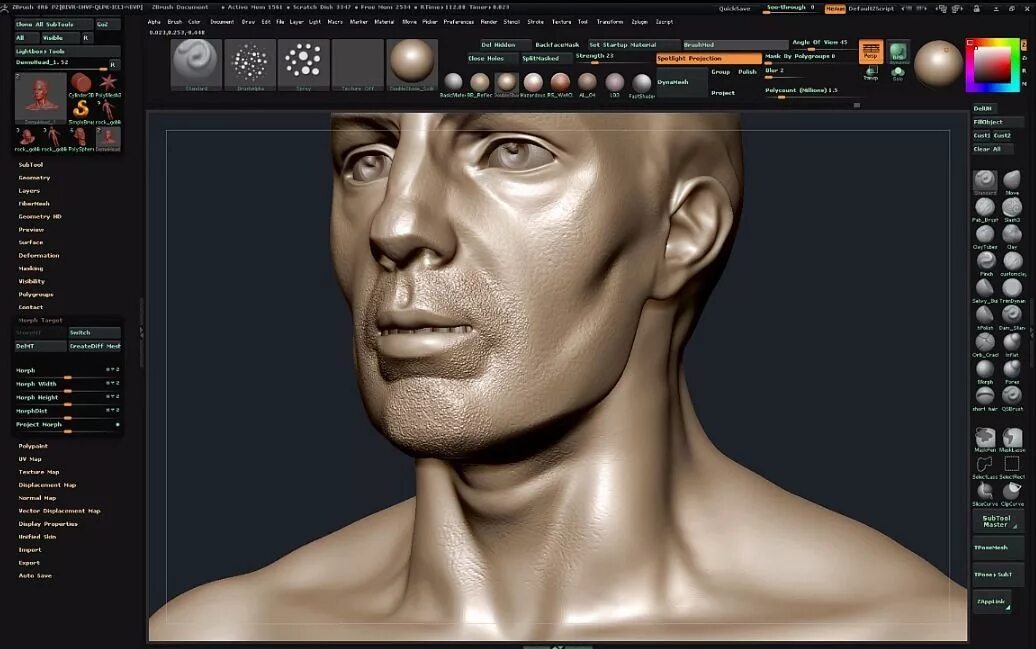The height and width of the screenshot is (649, 1036).
Task: Open the Texture Off slot
Action: tap(357, 64)
